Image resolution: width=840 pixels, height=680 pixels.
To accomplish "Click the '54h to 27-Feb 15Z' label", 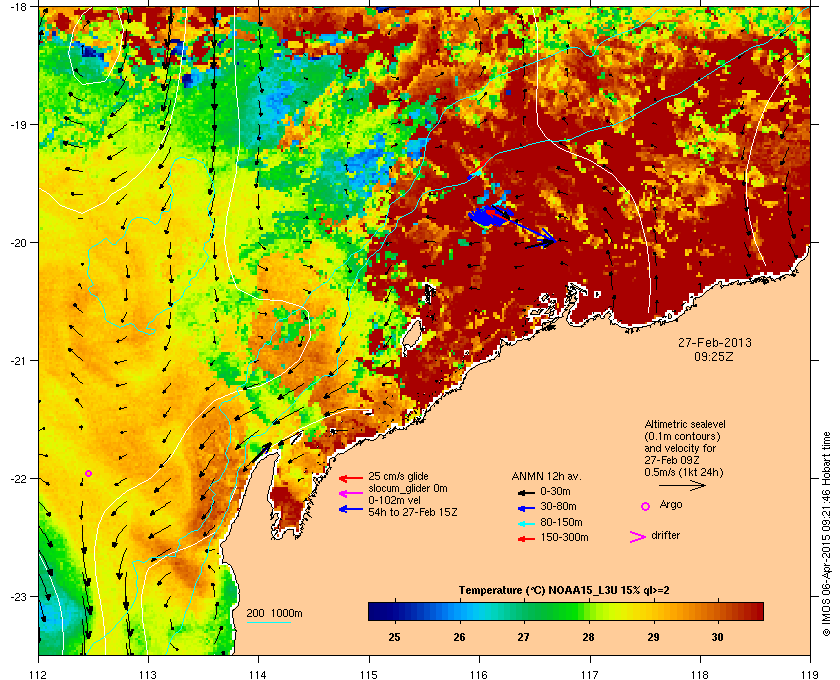I will click(x=412, y=512).
